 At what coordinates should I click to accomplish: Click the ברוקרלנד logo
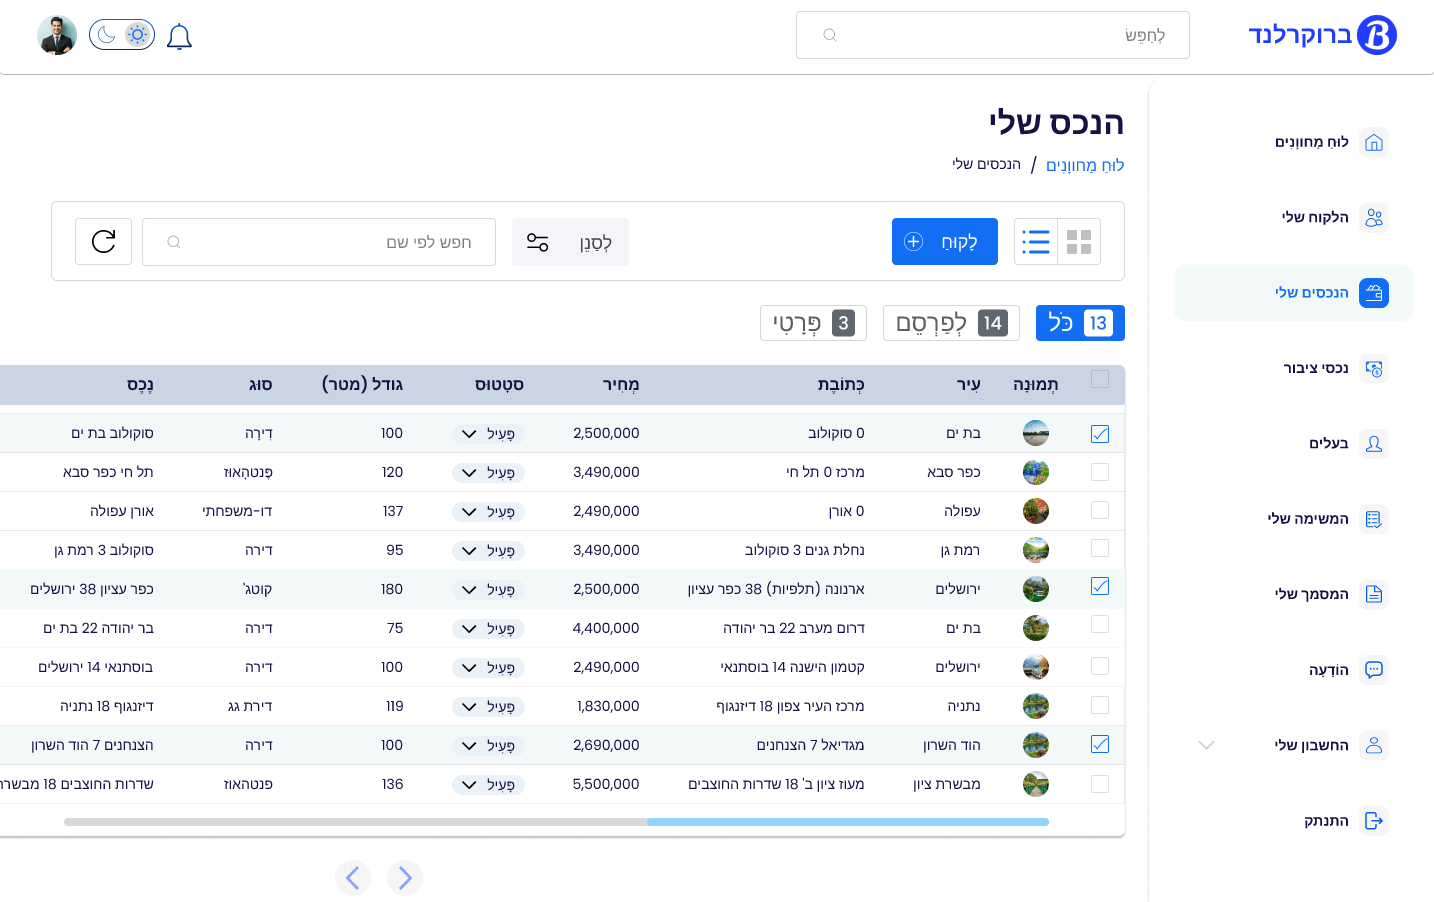pos(1322,35)
